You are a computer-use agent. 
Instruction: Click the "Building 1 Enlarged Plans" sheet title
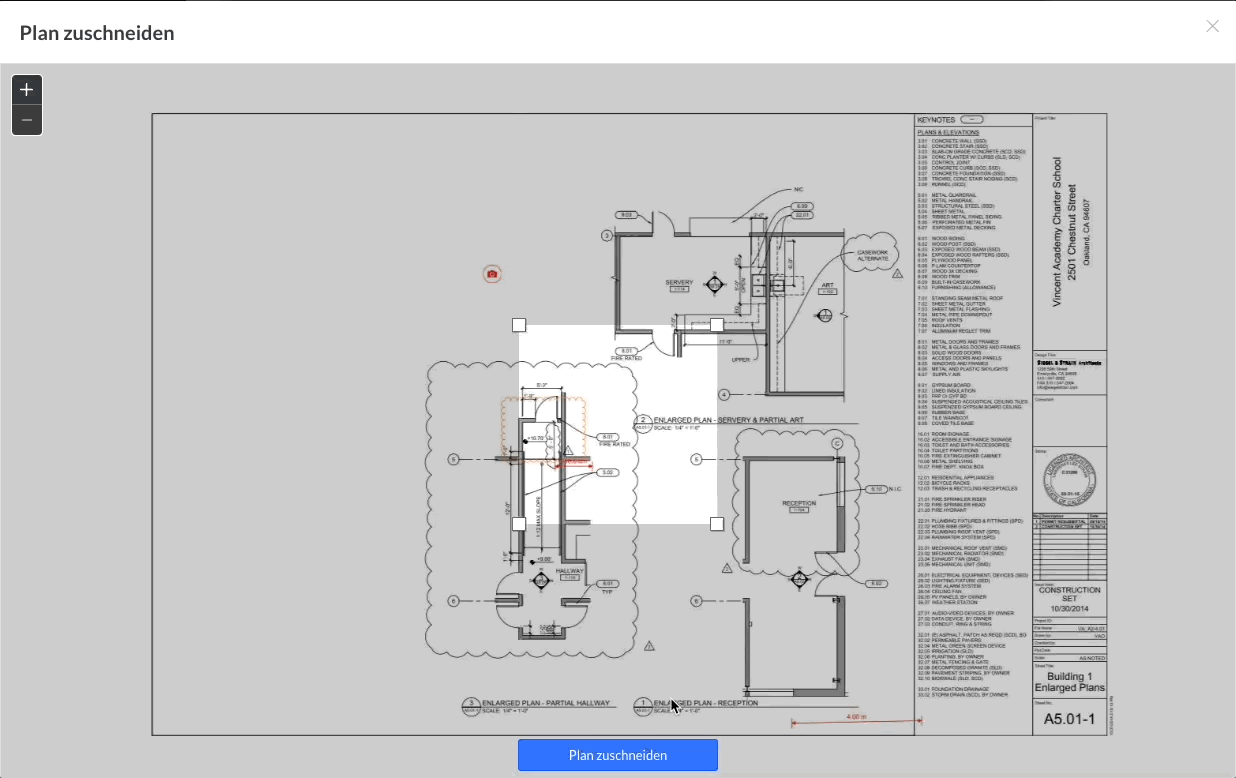(1070, 683)
